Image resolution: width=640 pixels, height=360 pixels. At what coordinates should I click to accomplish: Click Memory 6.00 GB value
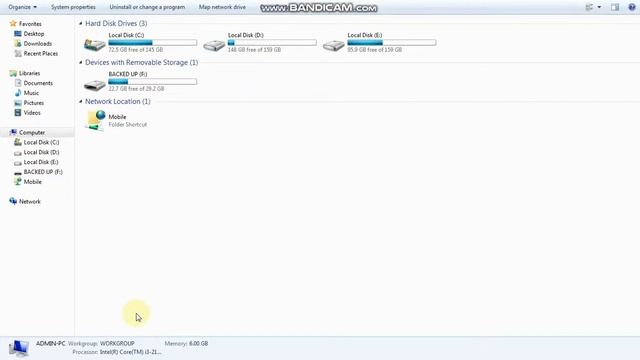pyautogui.click(x=198, y=343)
